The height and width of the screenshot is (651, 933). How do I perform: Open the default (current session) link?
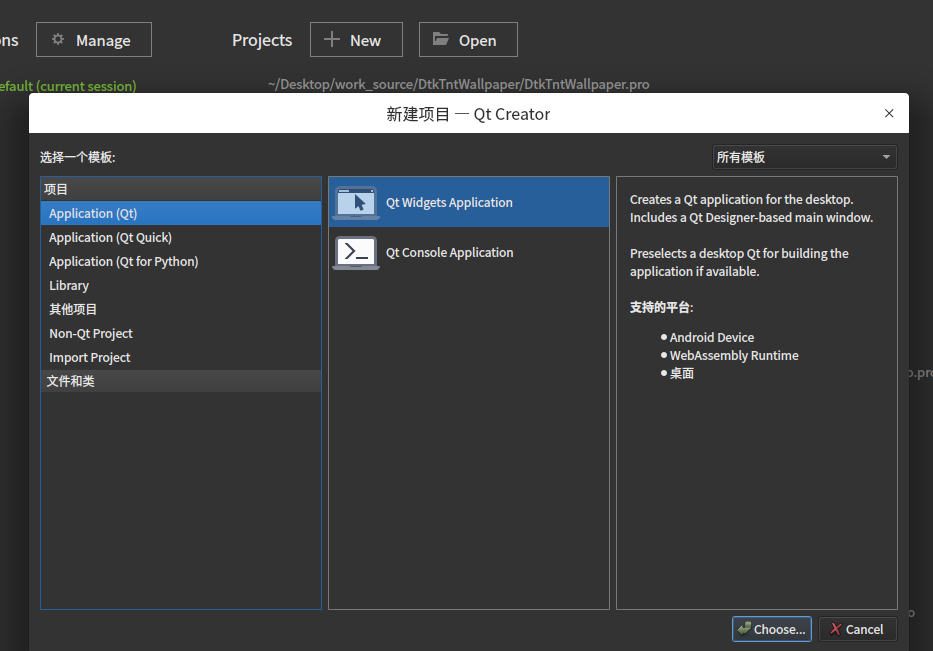pyautogui.click(x=68, y=86)
